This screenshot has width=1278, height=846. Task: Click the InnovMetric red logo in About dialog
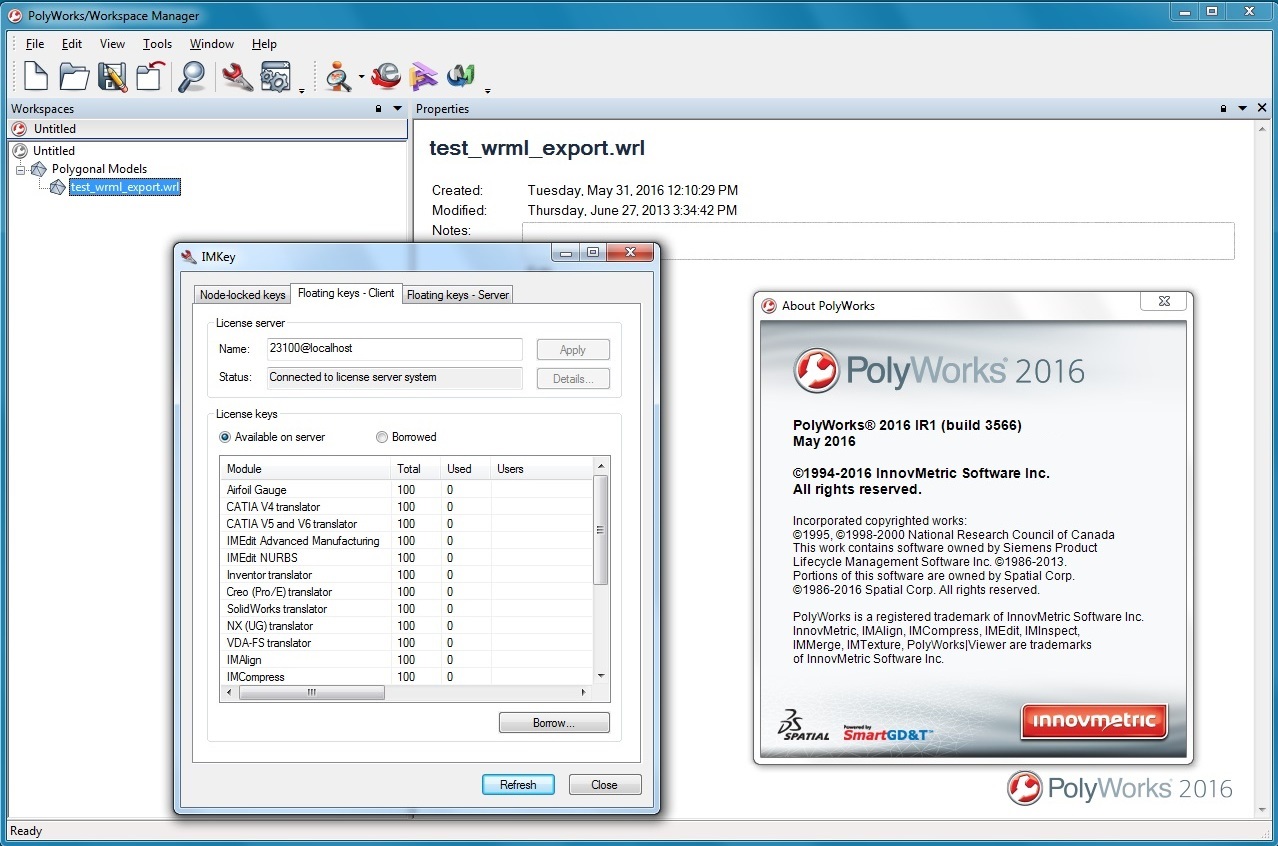tap(1094, 721)
